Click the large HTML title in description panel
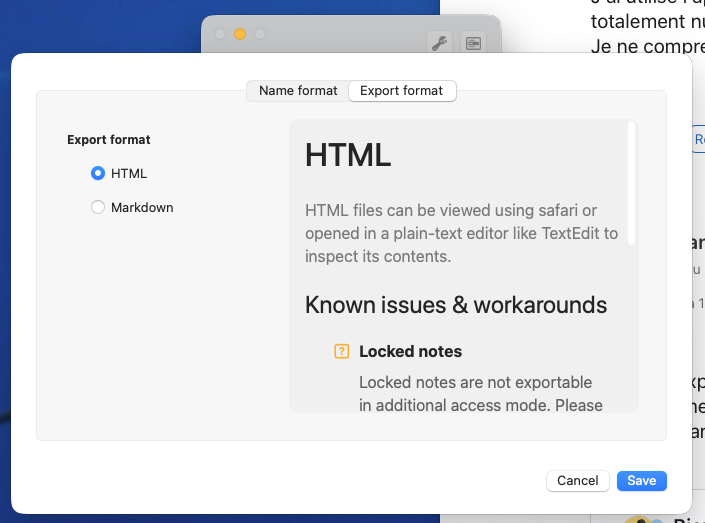 point(347,155)
